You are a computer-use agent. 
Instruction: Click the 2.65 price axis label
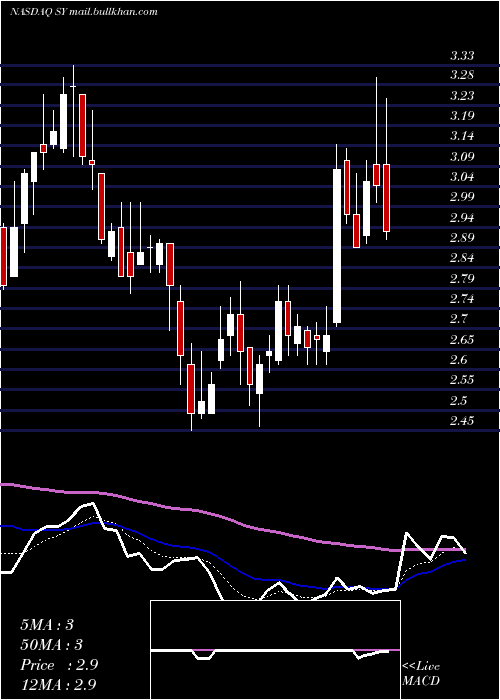(x=462, y=339)
